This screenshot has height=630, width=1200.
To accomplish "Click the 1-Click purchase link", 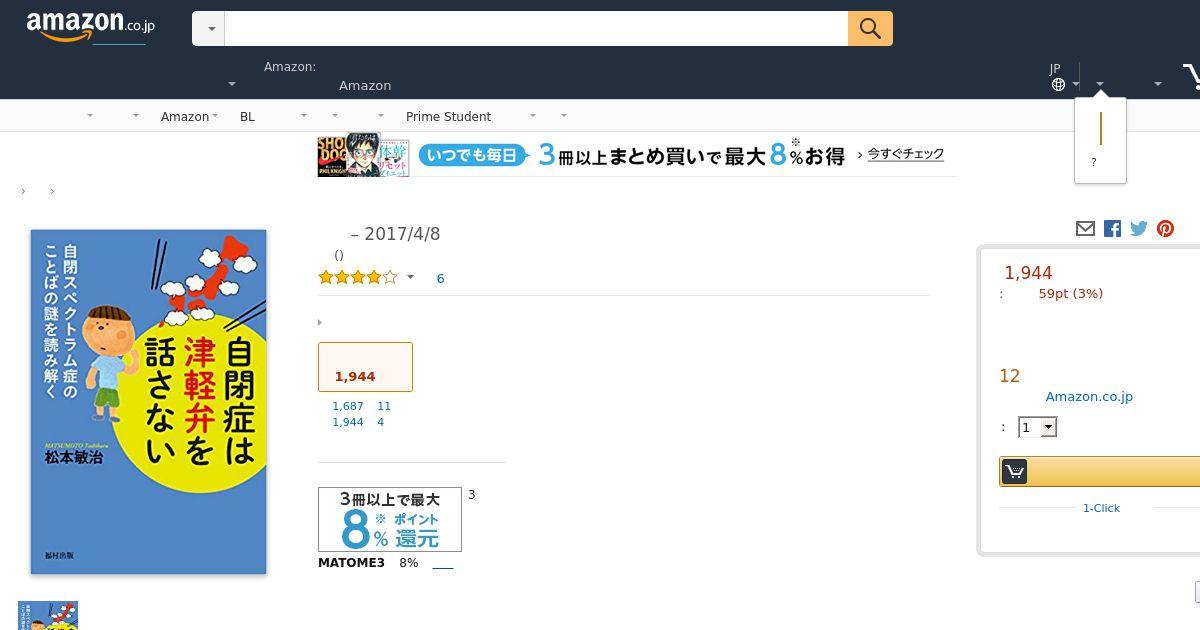I will pos(1101,508).
